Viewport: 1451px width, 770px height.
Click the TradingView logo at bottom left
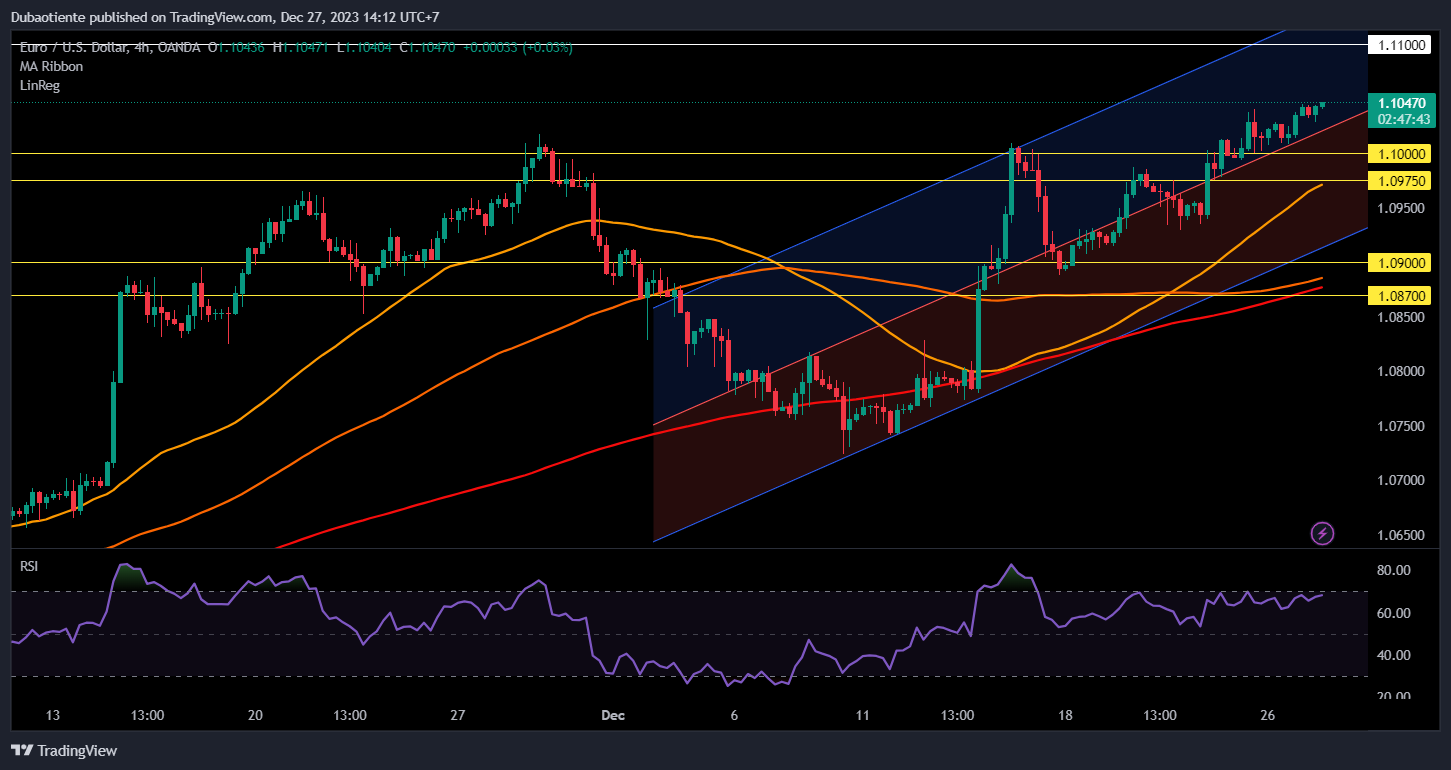coord(64,750)
